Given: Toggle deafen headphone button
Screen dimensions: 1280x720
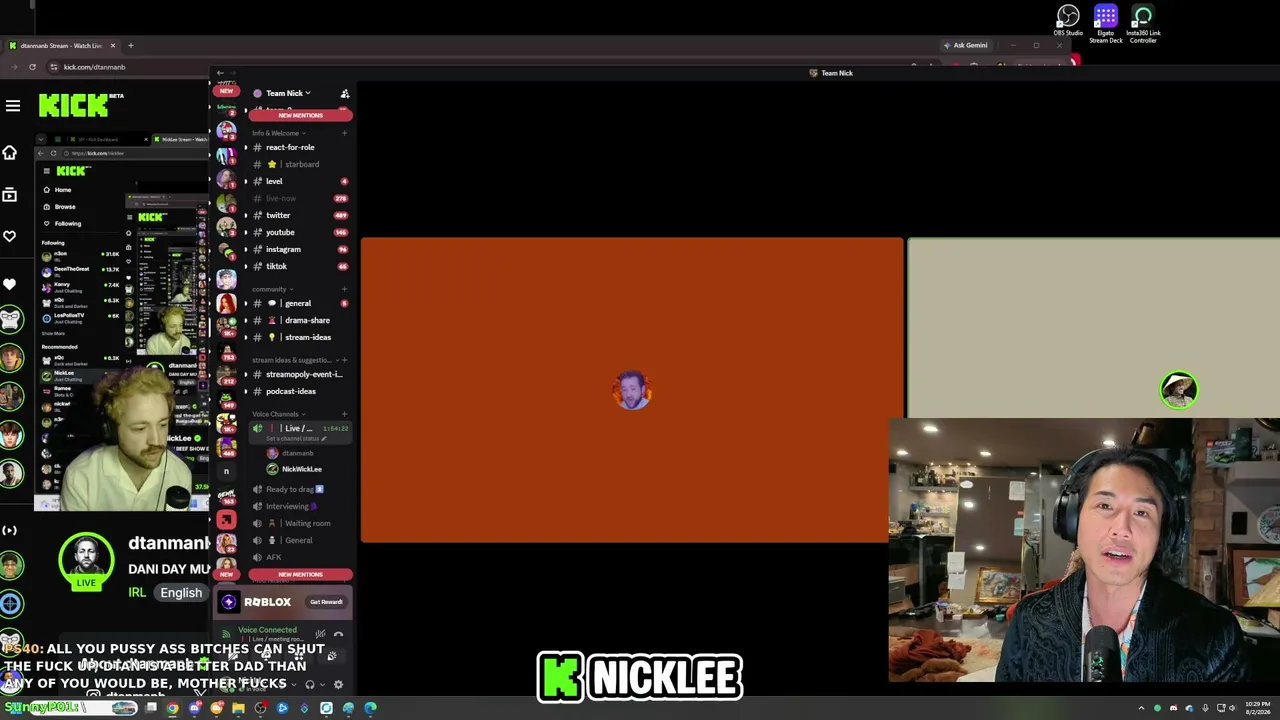Looking at the screenshot, I should click(310, 685).
